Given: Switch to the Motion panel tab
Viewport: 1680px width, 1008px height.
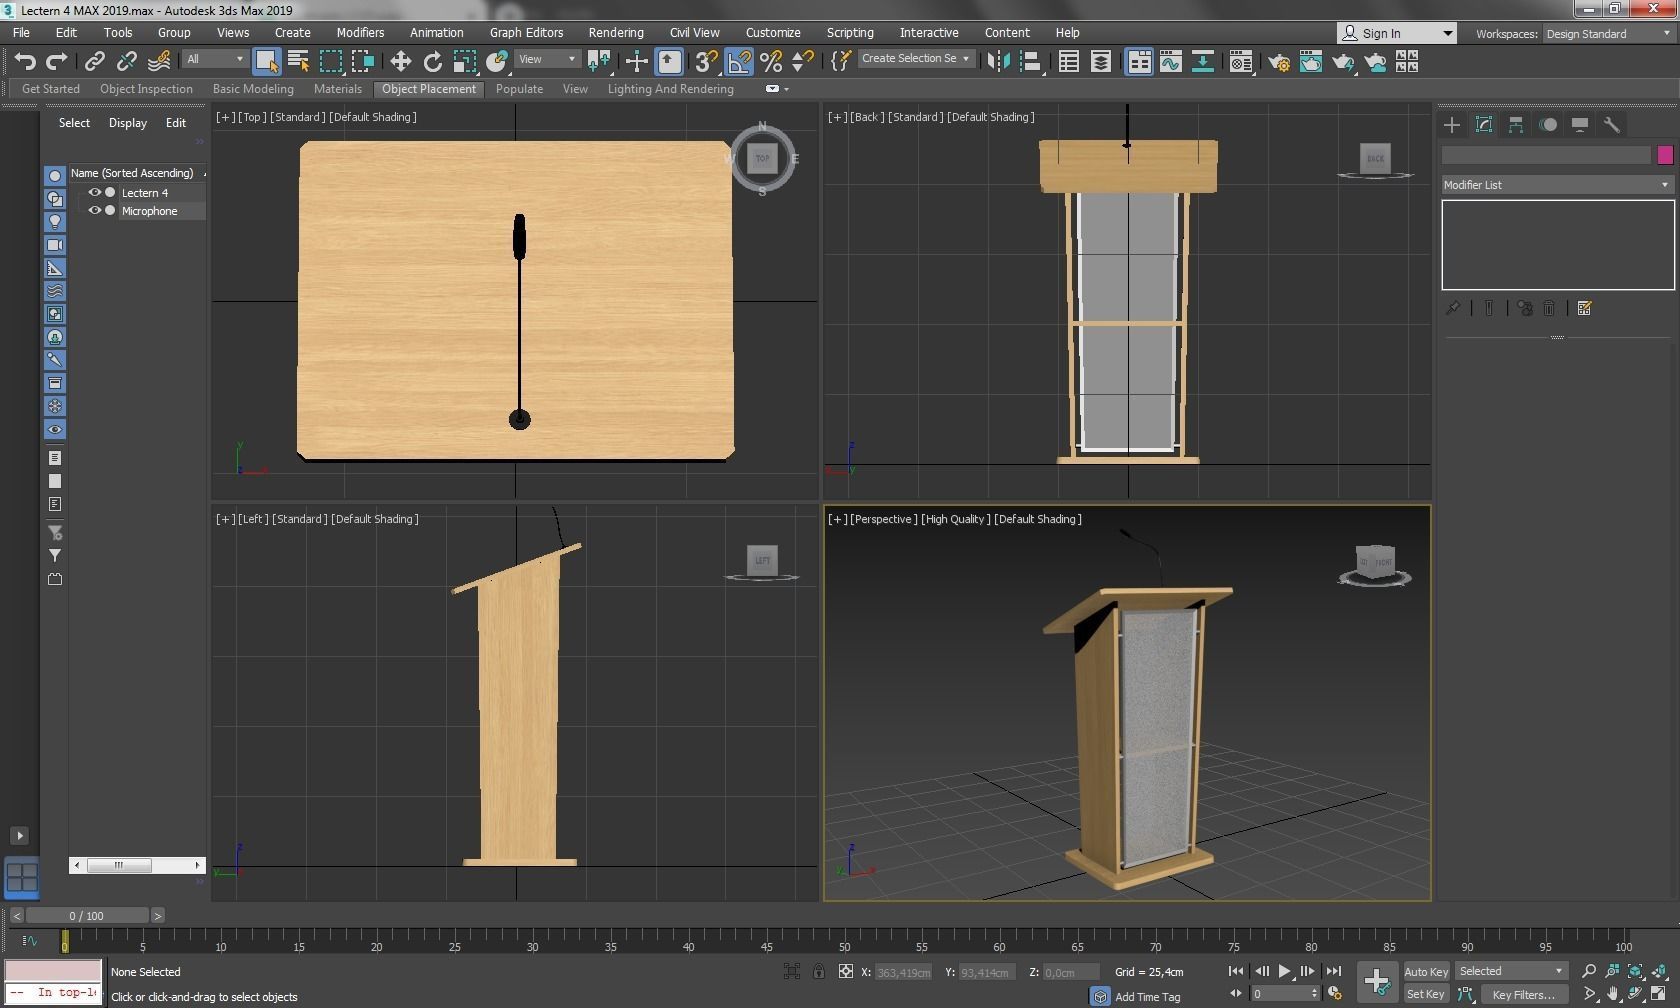Looking at the screenshot, I should pos(1548,125).
